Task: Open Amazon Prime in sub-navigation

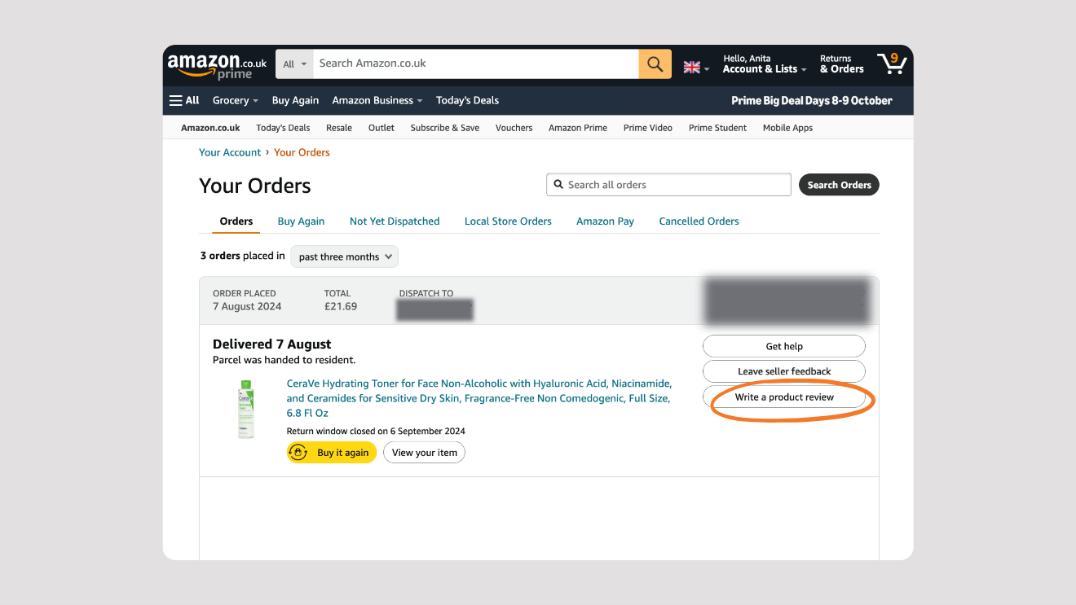Action: pos(578,128)
